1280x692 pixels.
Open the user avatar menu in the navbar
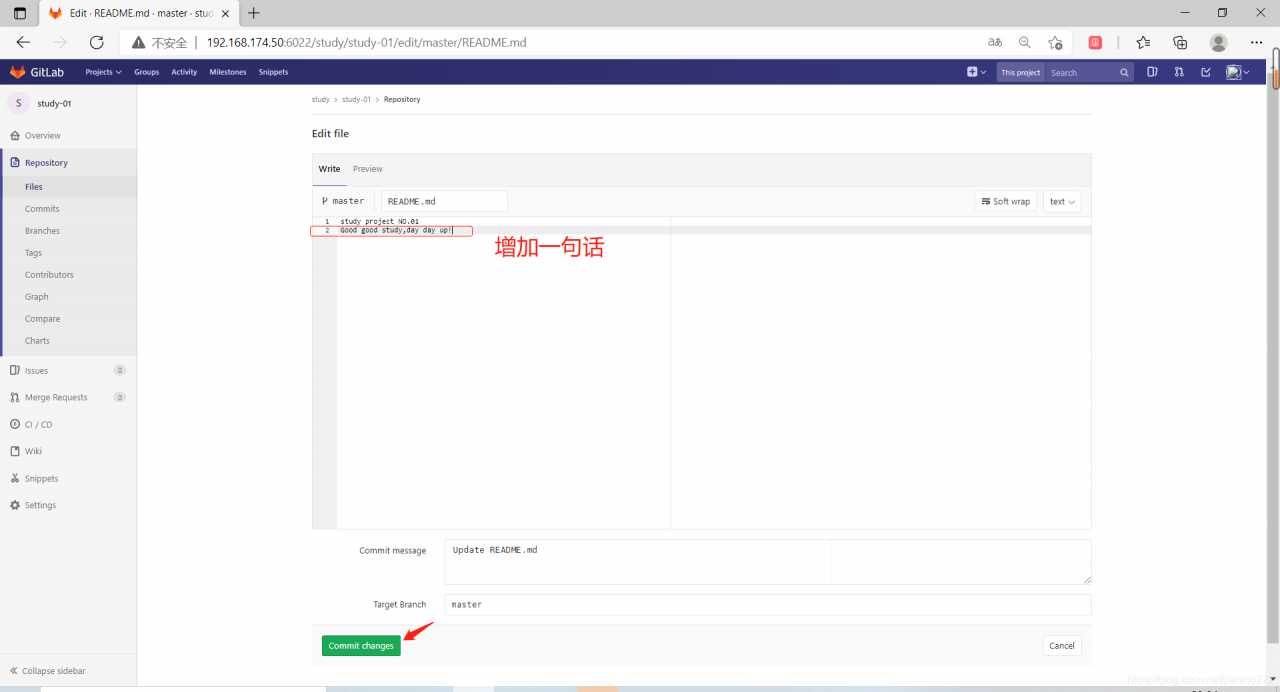(x=1237, y=72)
